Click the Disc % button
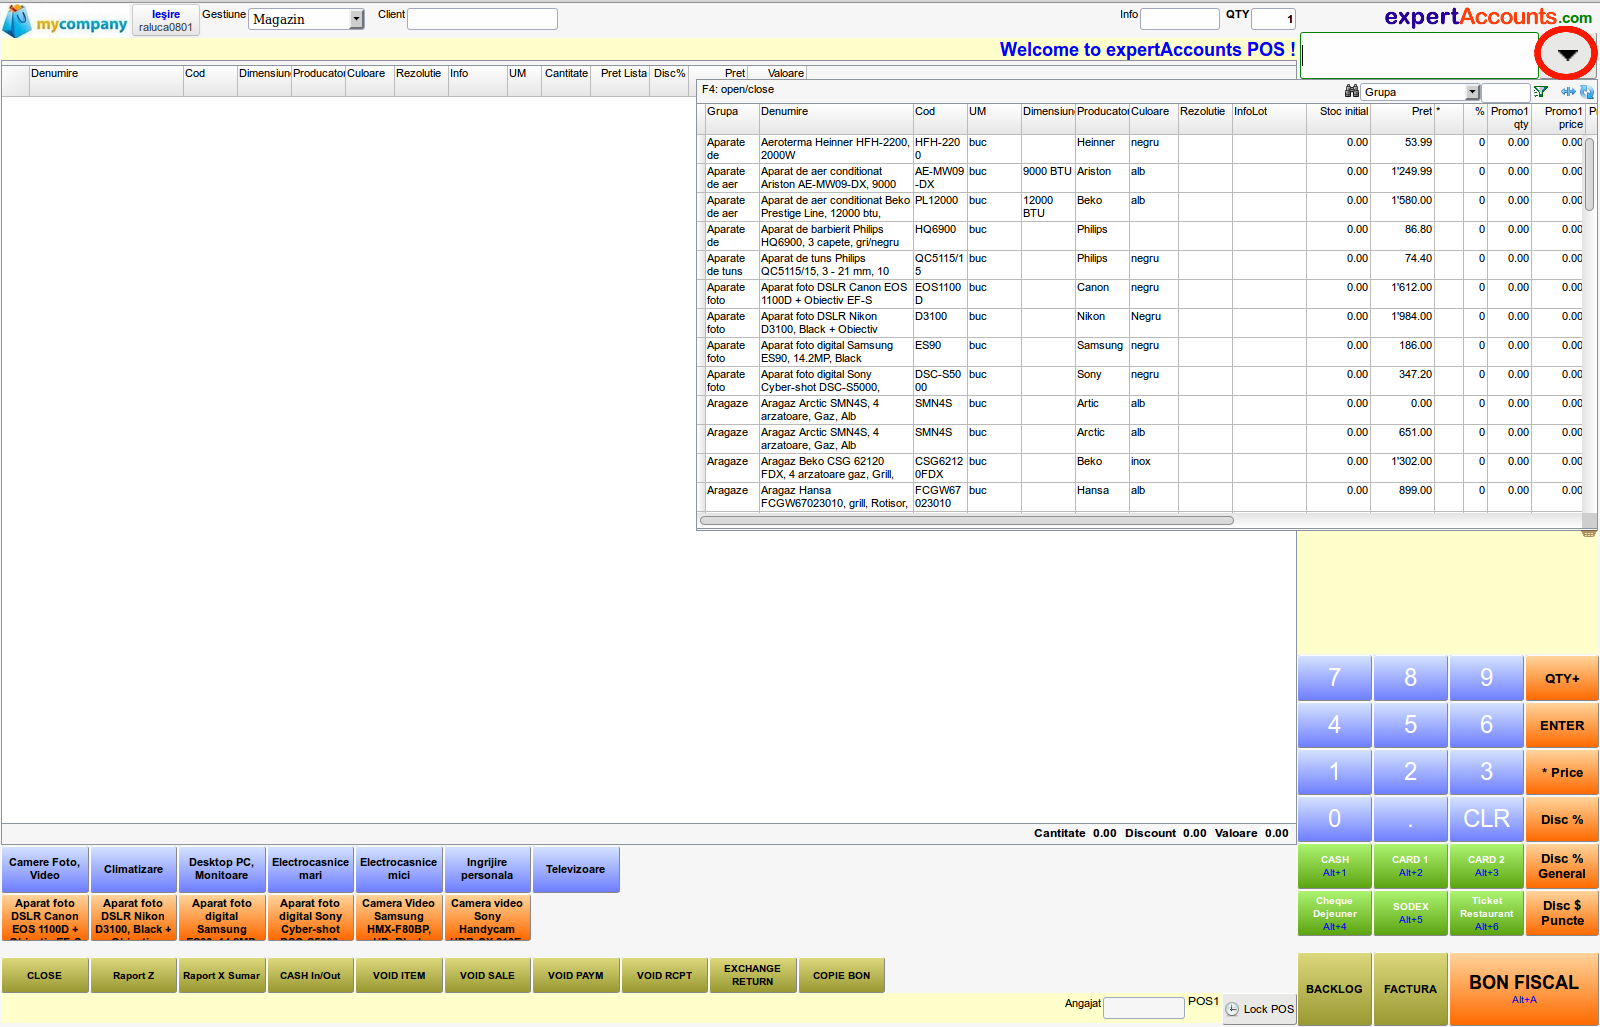The width and height of the screenshot is (1600, 1027). pyautogui.click(x=1562, y=819)
